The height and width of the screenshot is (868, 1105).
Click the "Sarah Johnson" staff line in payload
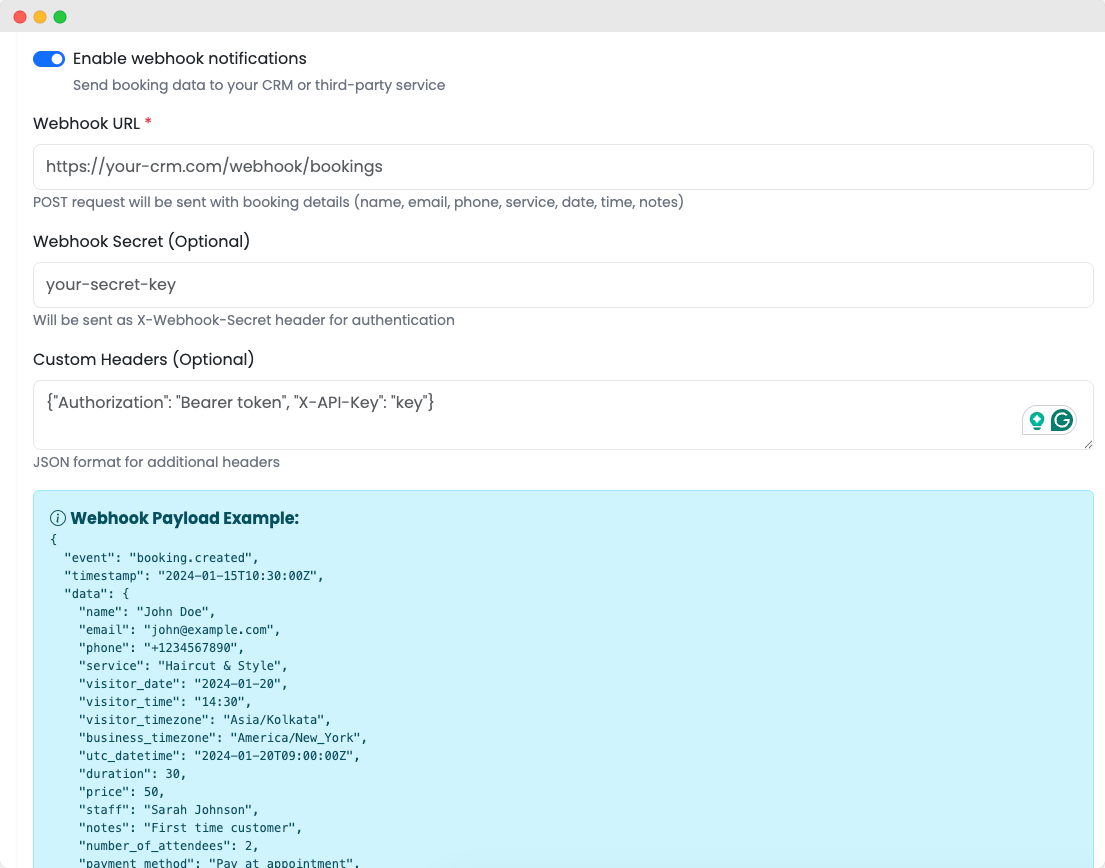tap(168, 810)
